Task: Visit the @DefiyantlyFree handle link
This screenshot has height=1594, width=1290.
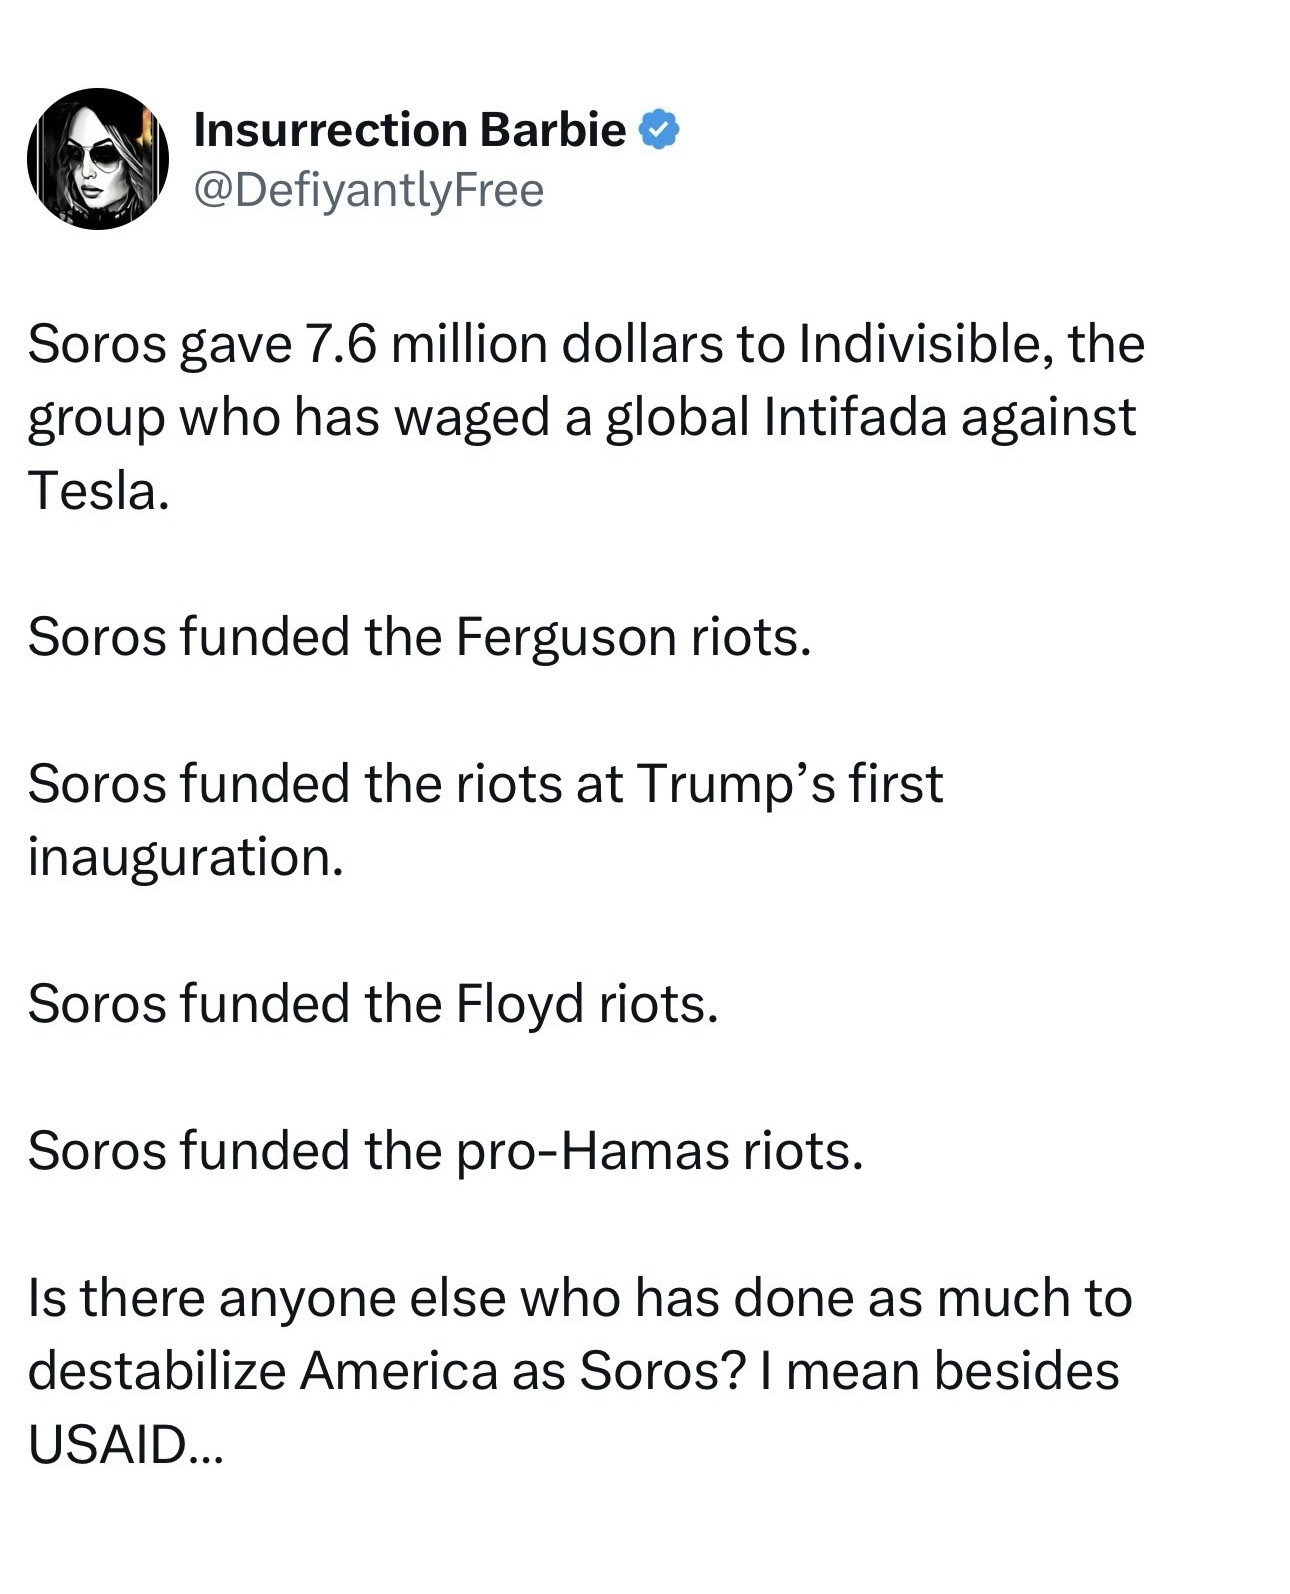Action: tap(368, 190)
